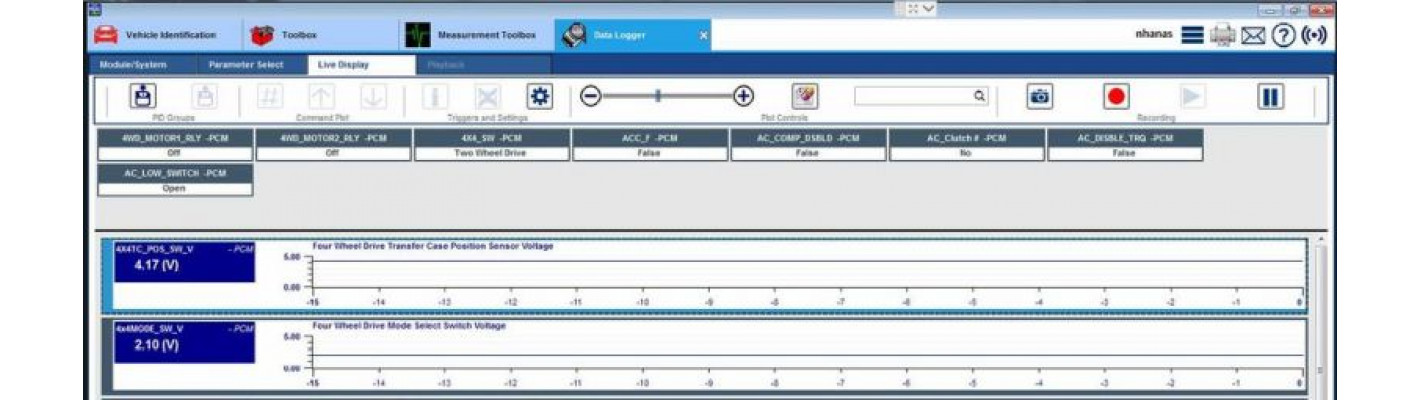This screenshot has width=1420, height=400.
Task: Click the plot color palette icon
Action: tap(805, 96)
